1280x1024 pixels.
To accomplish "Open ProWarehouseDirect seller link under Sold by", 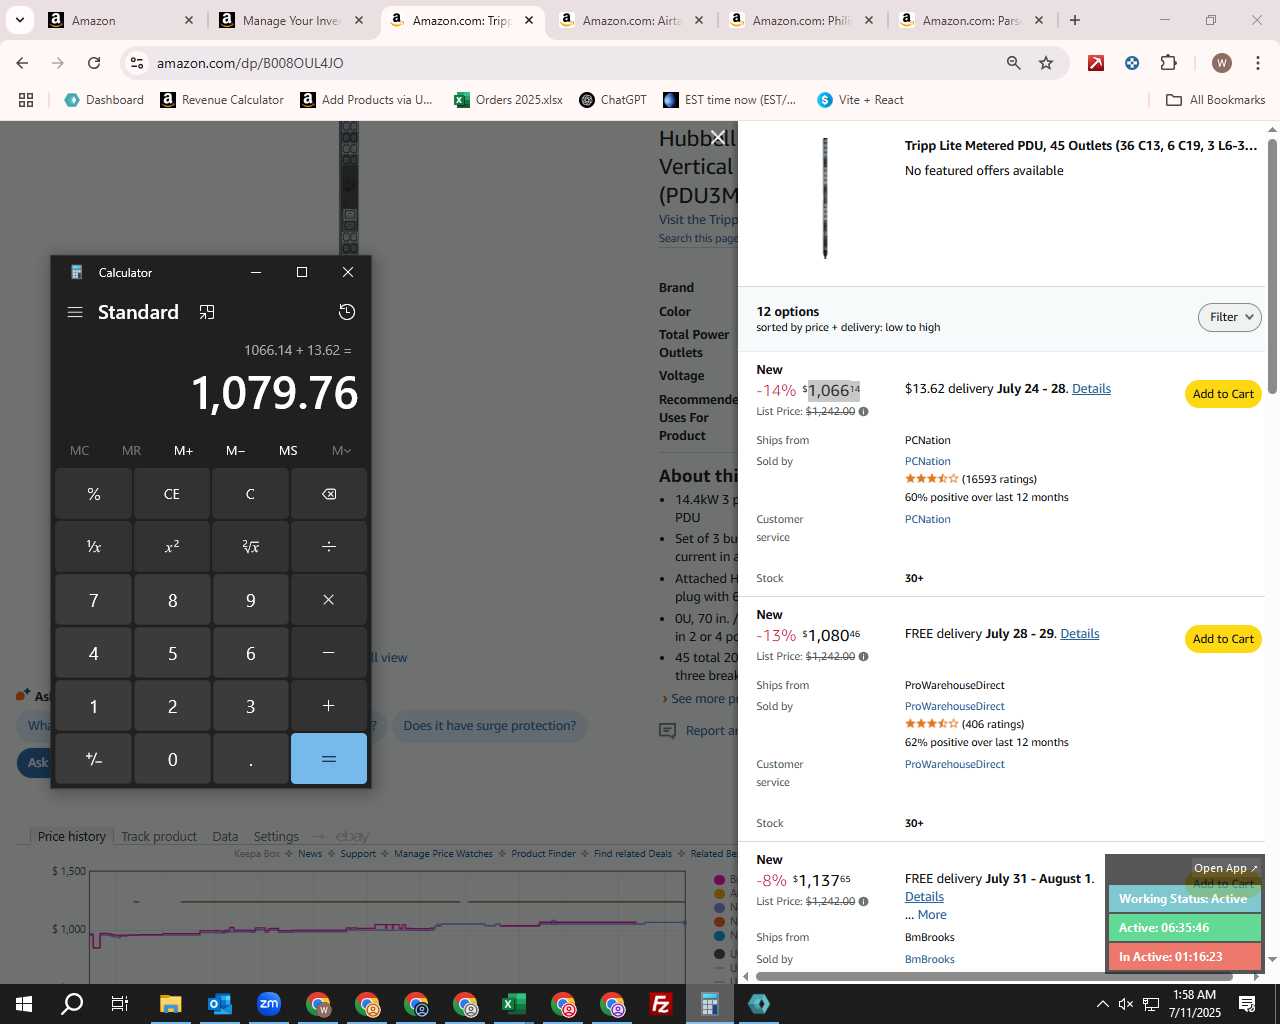I will point(955,706).
